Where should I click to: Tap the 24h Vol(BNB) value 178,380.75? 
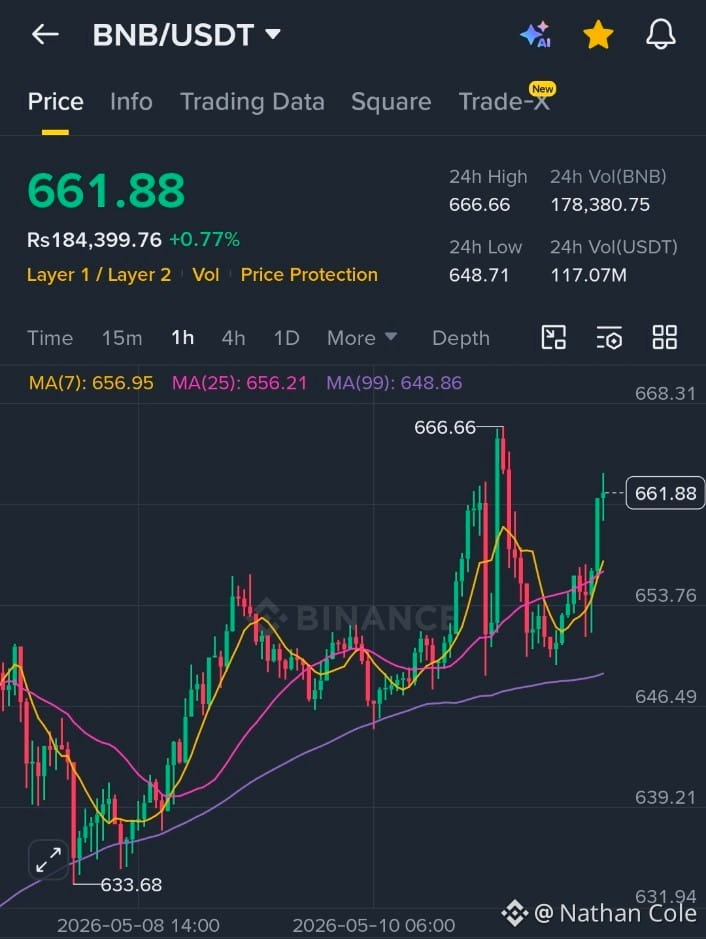pyautogui.click(x=600, y=205)
